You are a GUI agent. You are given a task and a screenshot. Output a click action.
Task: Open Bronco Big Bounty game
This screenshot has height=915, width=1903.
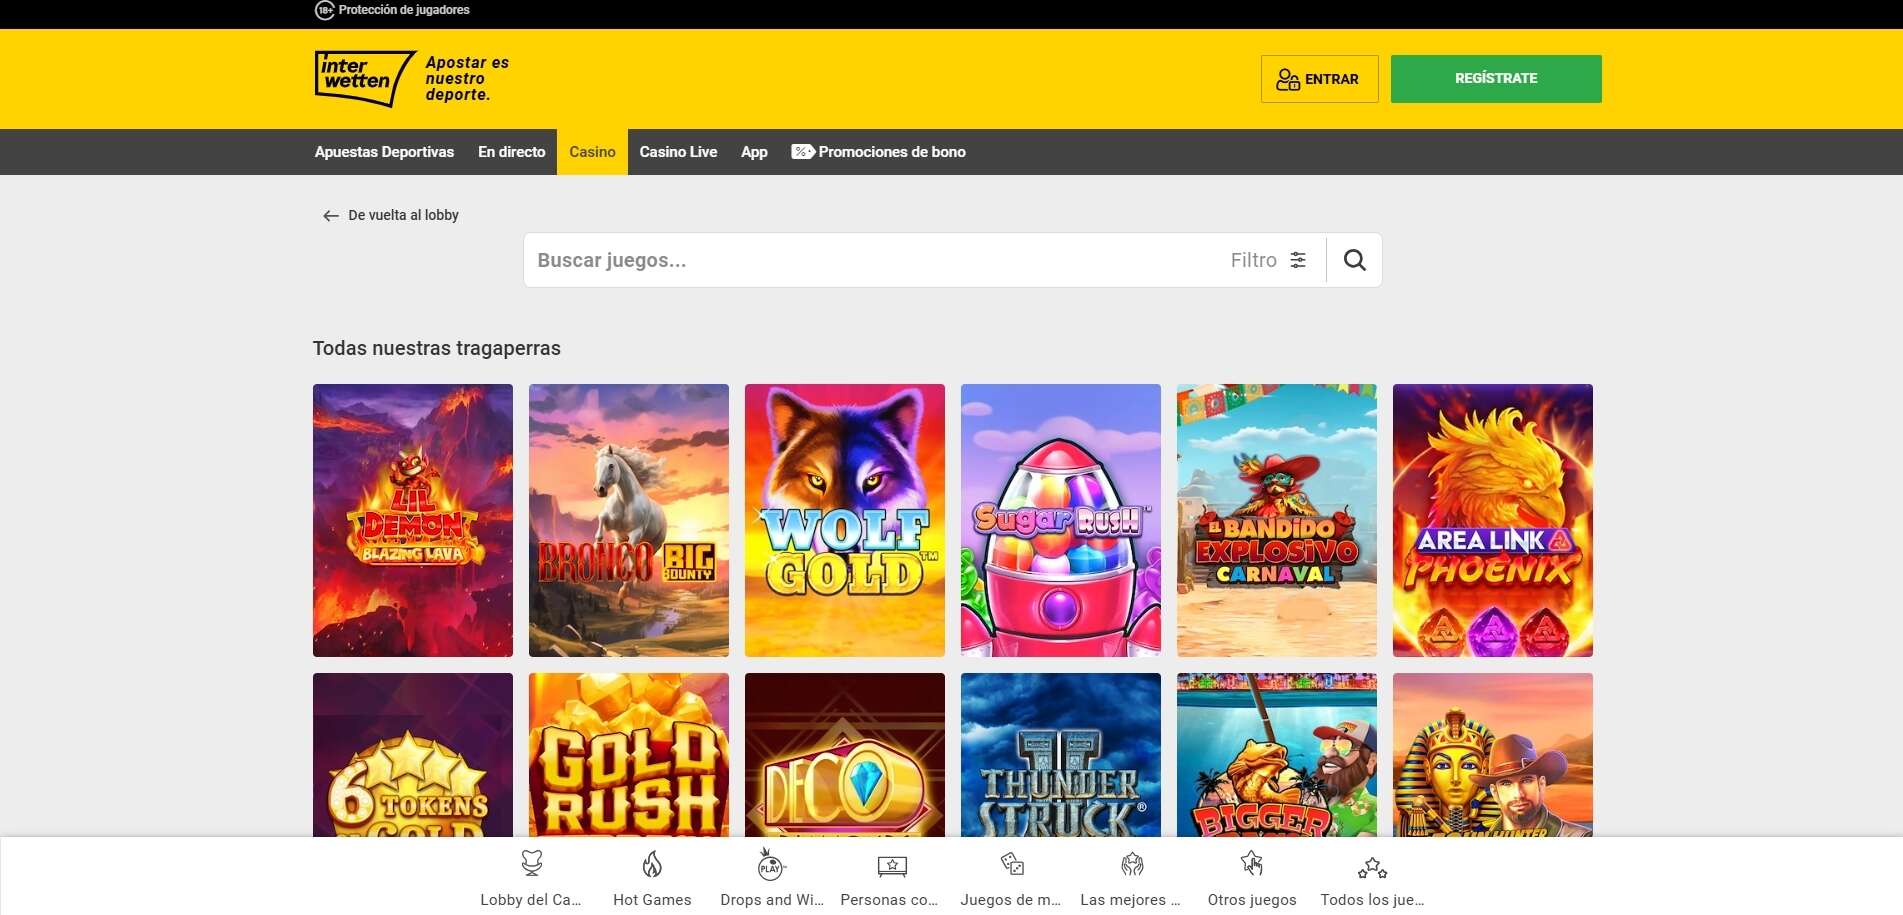click(x=629, y=520)
